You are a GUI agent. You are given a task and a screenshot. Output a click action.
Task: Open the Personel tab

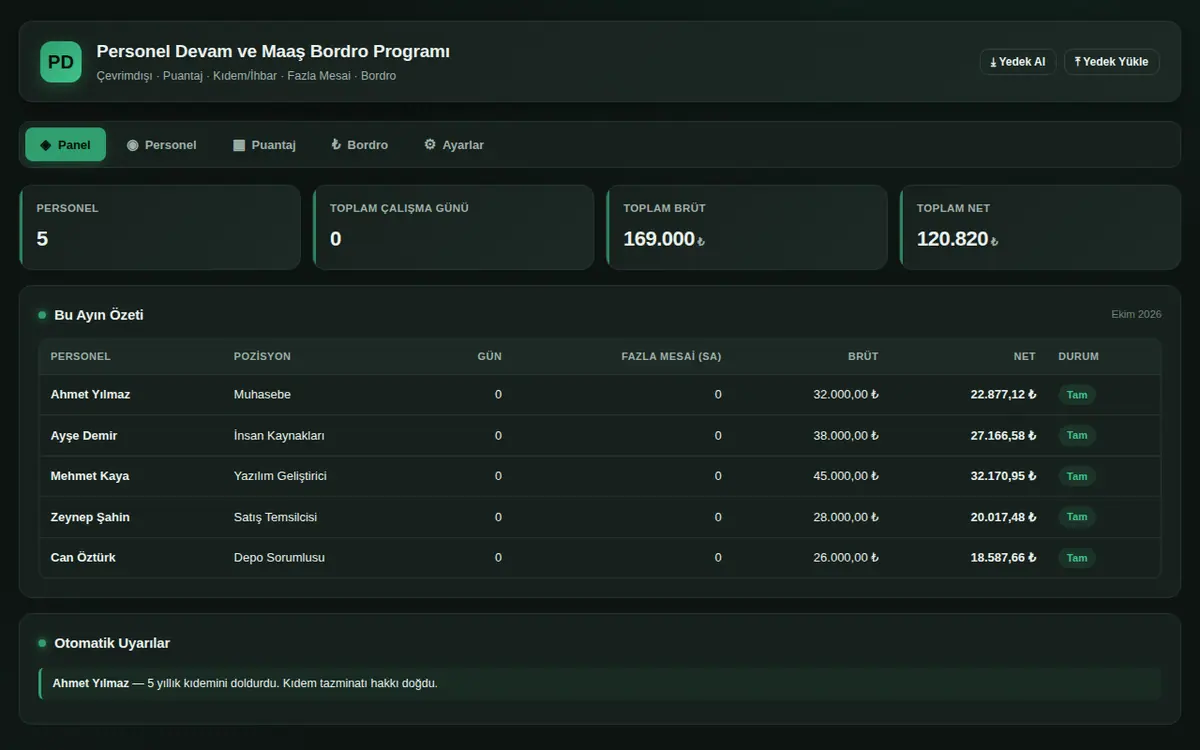161,145
